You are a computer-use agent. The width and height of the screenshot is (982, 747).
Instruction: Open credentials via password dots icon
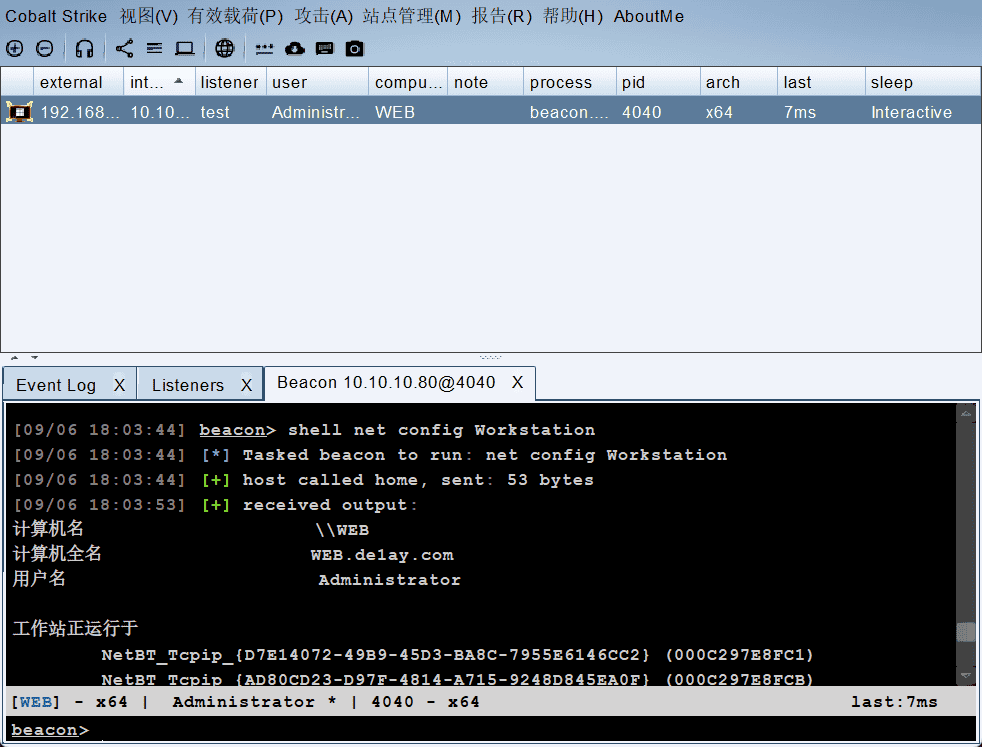264,48
